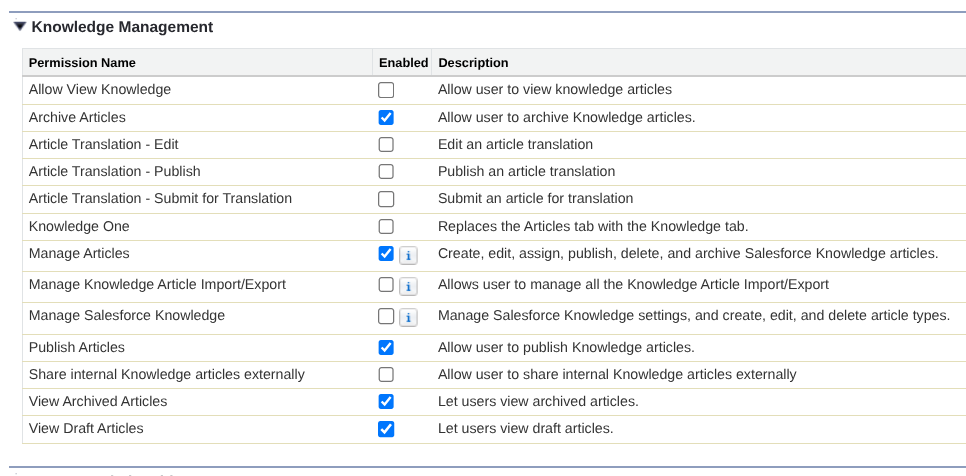Open info icon for Manage Knowledge Article Import/Export

(408, 286)
